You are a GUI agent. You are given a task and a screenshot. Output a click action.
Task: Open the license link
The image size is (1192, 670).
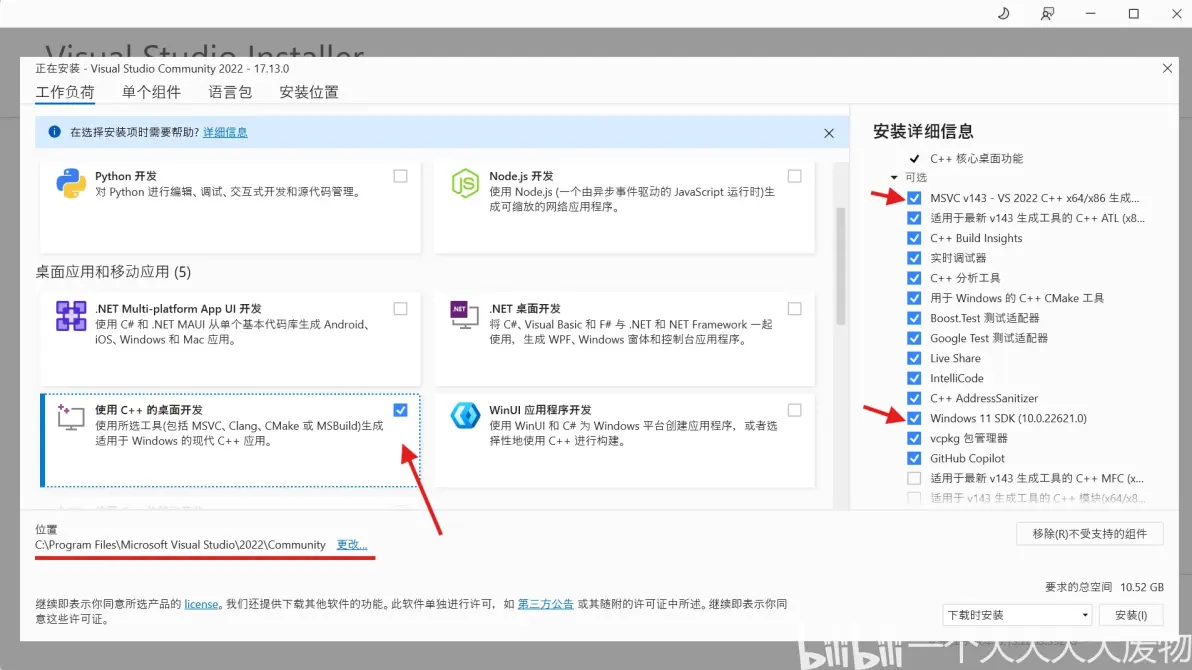click(x=201, y=604)
